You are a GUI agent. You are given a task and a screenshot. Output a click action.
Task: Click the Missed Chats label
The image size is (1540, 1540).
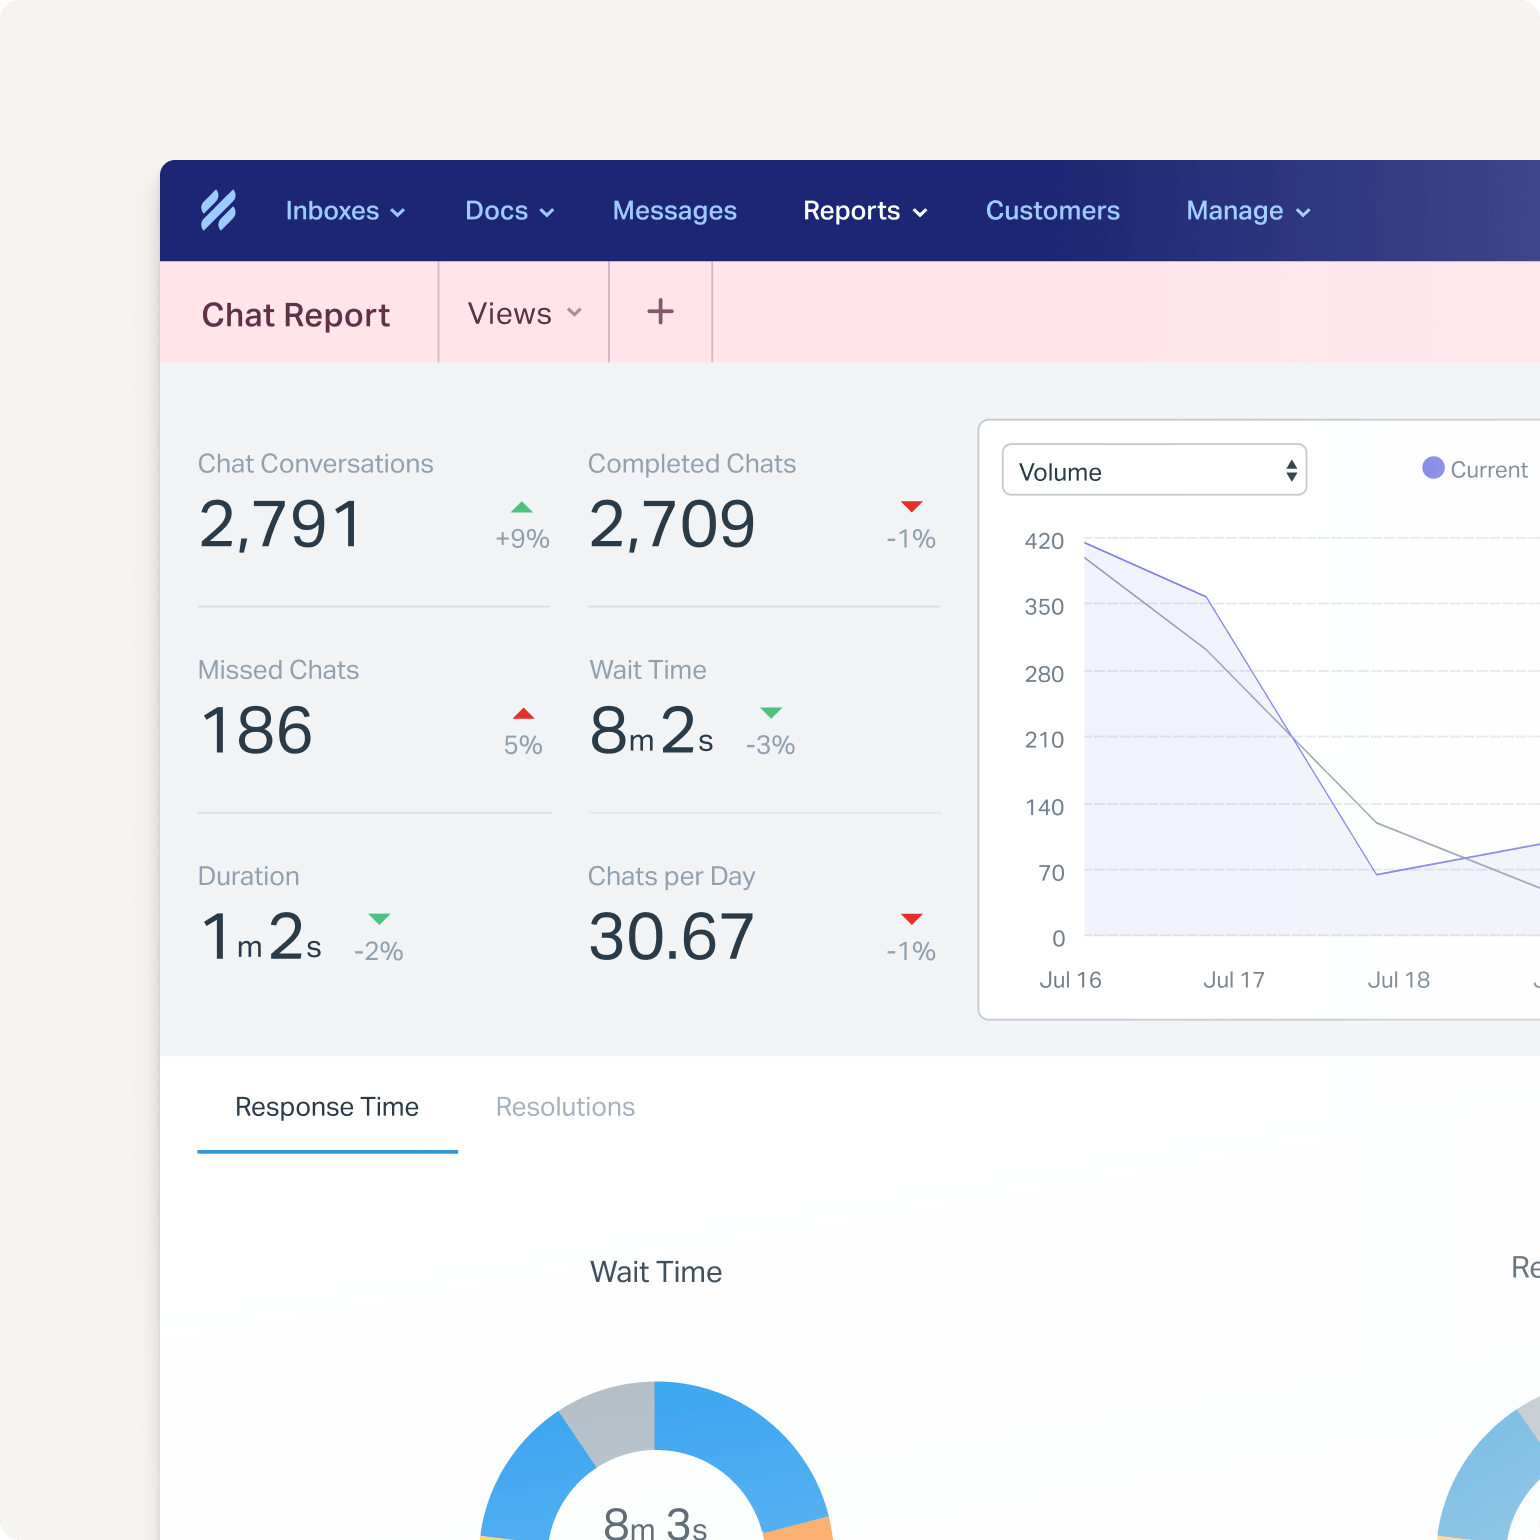278,670
